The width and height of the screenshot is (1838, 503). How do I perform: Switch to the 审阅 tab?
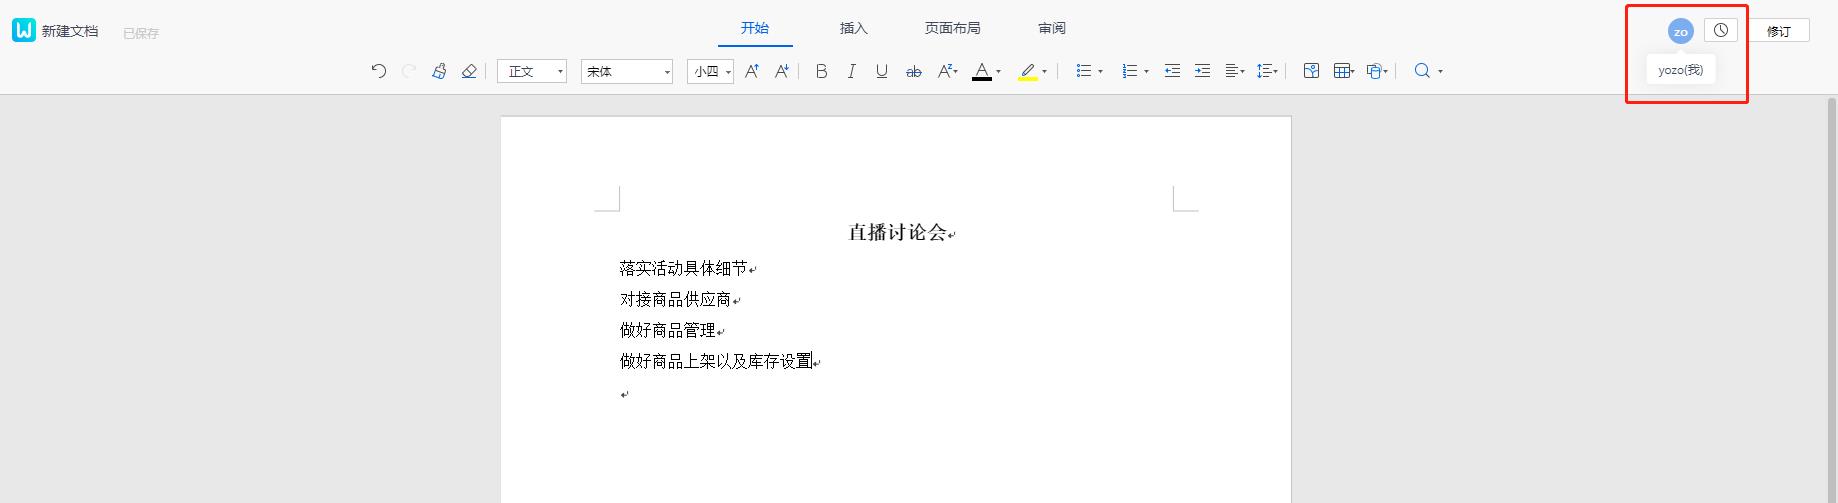coord(1052,28)
